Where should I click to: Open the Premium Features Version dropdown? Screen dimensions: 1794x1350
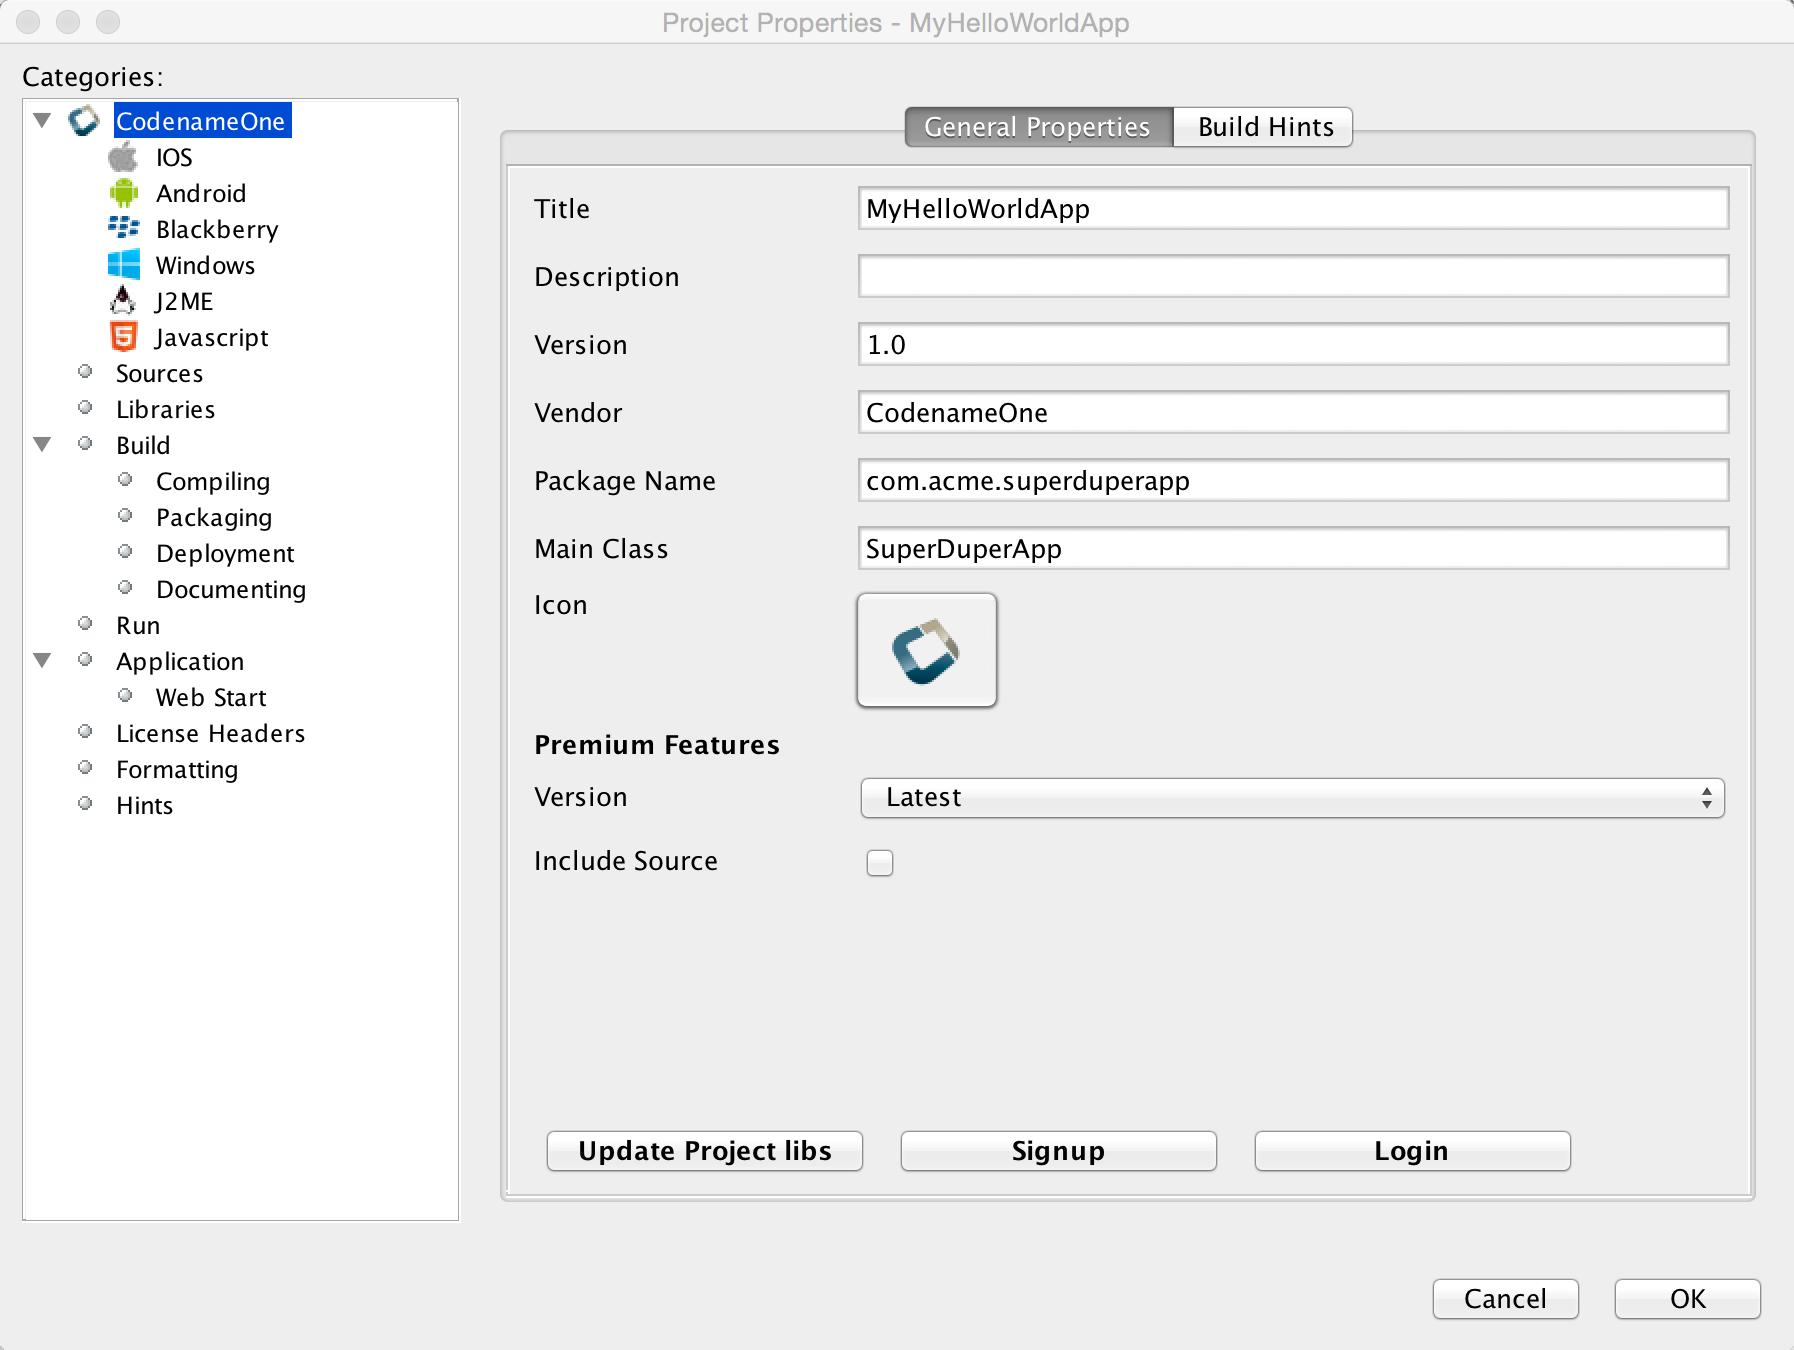[x=1292, y=798]
